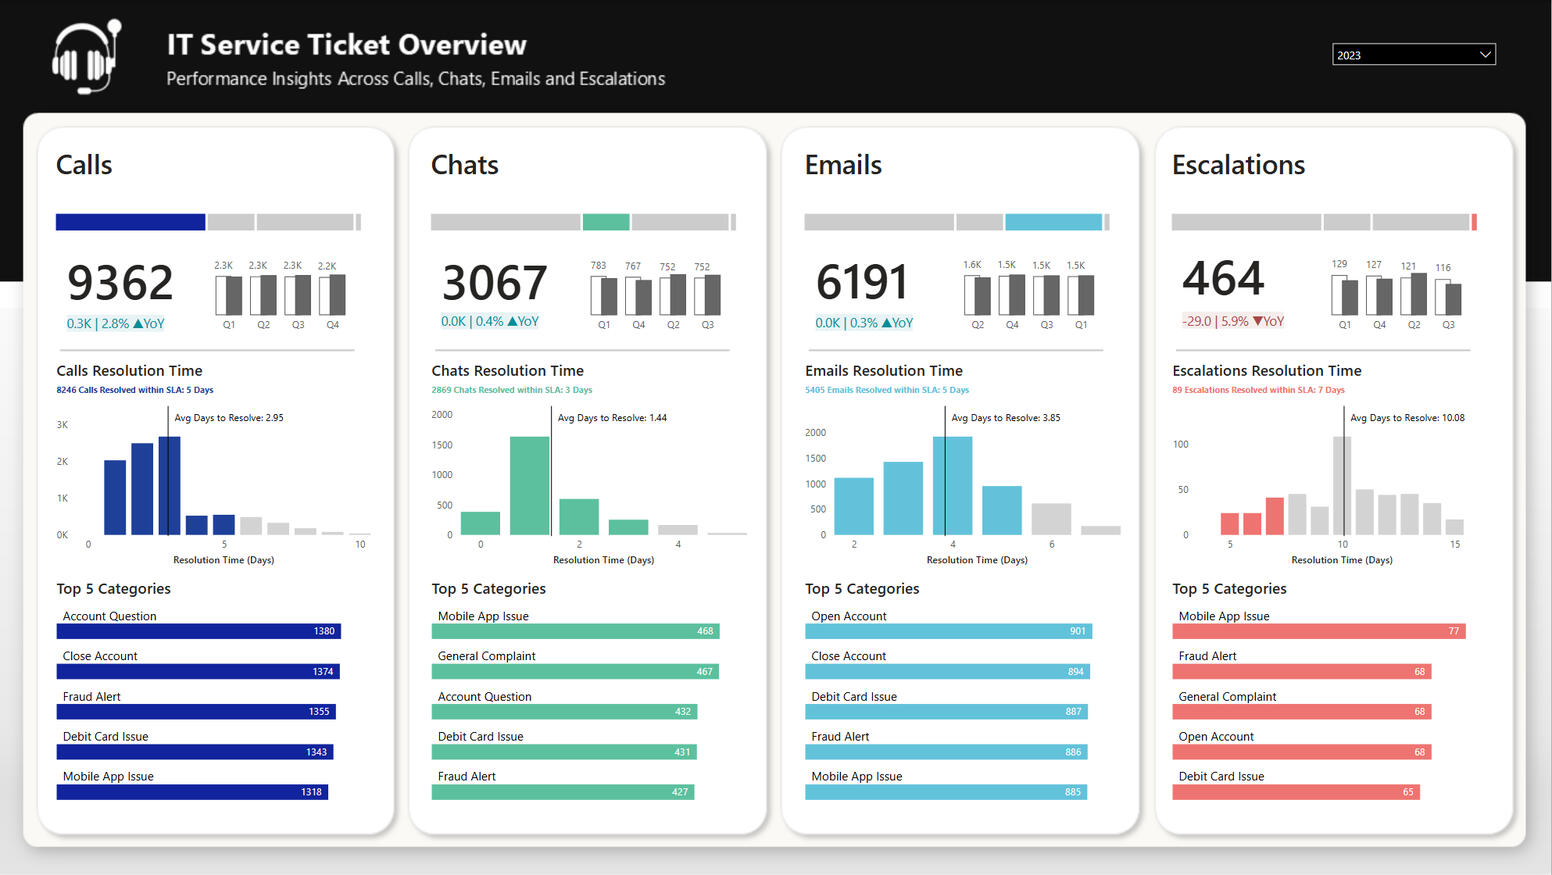The height and width of the screenshot is (875, 1552).
Task: Click tallest gray bar in Escalations histogram
Action: point(1341,485)
